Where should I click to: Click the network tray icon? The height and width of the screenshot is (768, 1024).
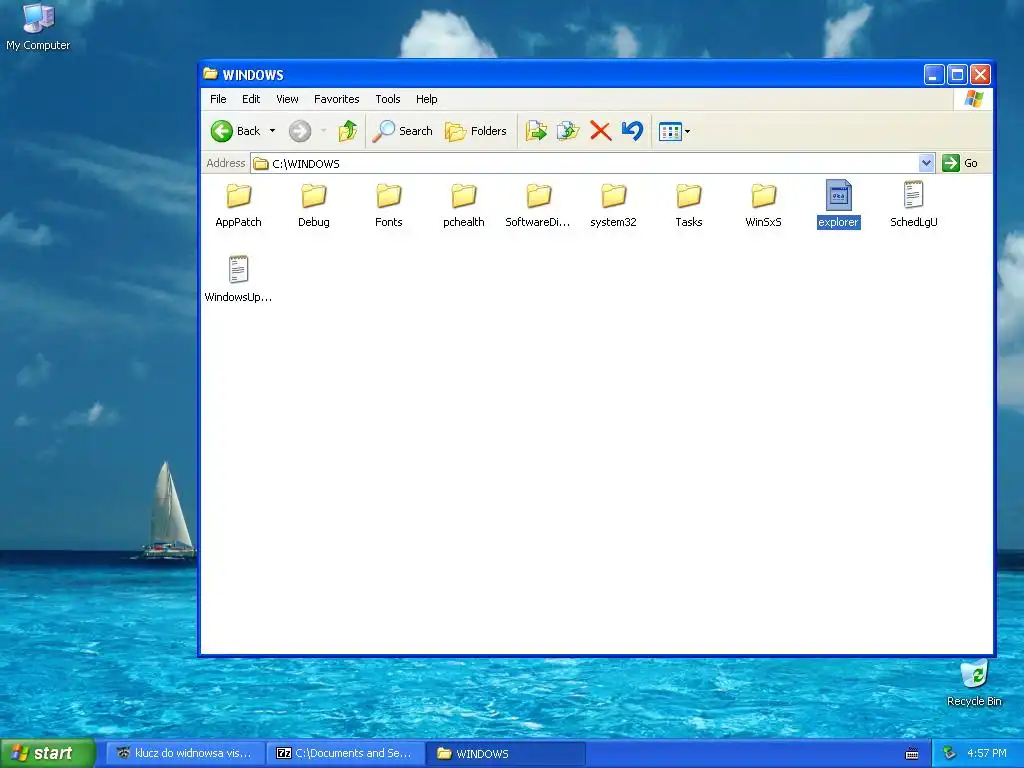point(950,754)
